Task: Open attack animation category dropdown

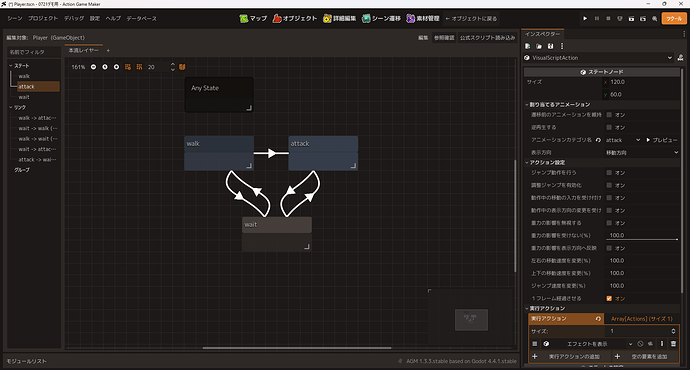Action: [x=623, y=140]
